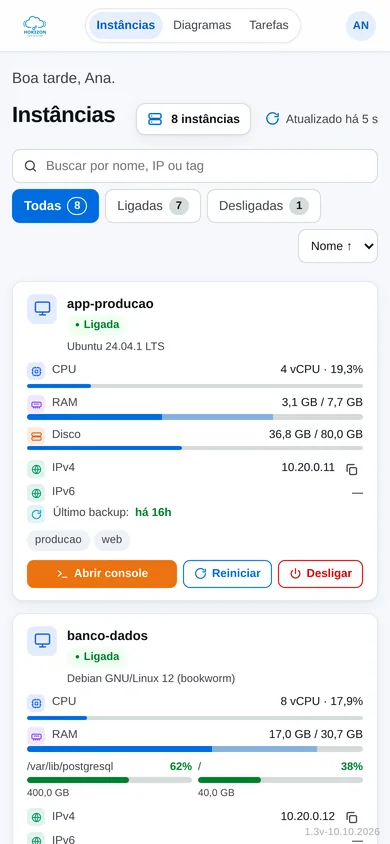Click the CPU icon in the banco-dados card
The height and width of the screenshot is (844, 390).
click(x=36, y=703)
